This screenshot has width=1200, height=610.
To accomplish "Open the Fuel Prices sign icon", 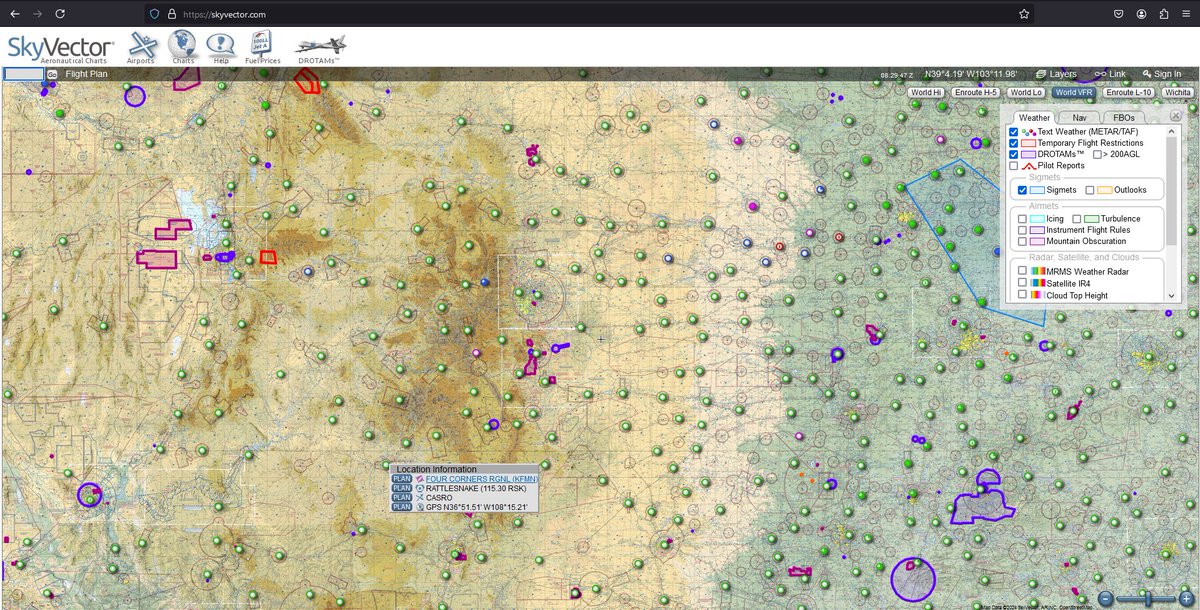I will 263,47.
